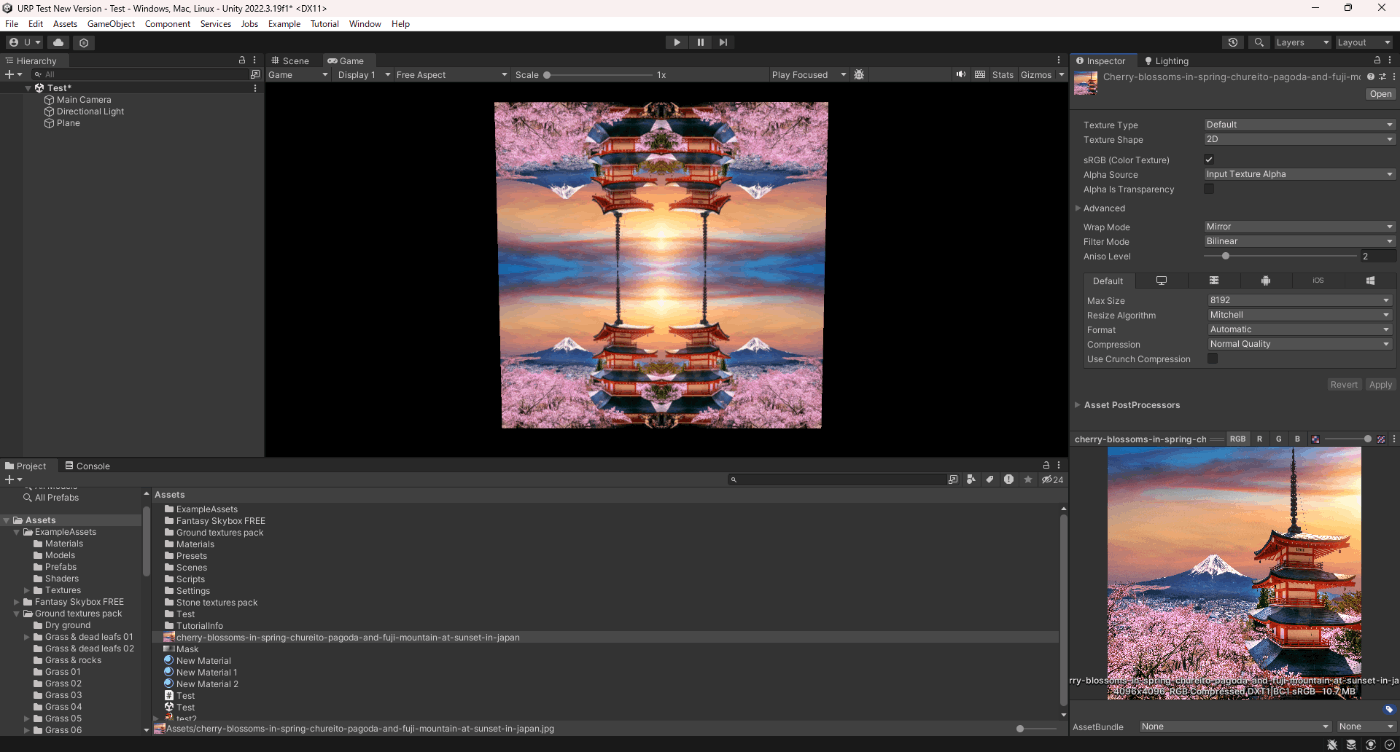
Task: Open the Layers dropdown in toolbar
Action: click(x=1303, y=42)
